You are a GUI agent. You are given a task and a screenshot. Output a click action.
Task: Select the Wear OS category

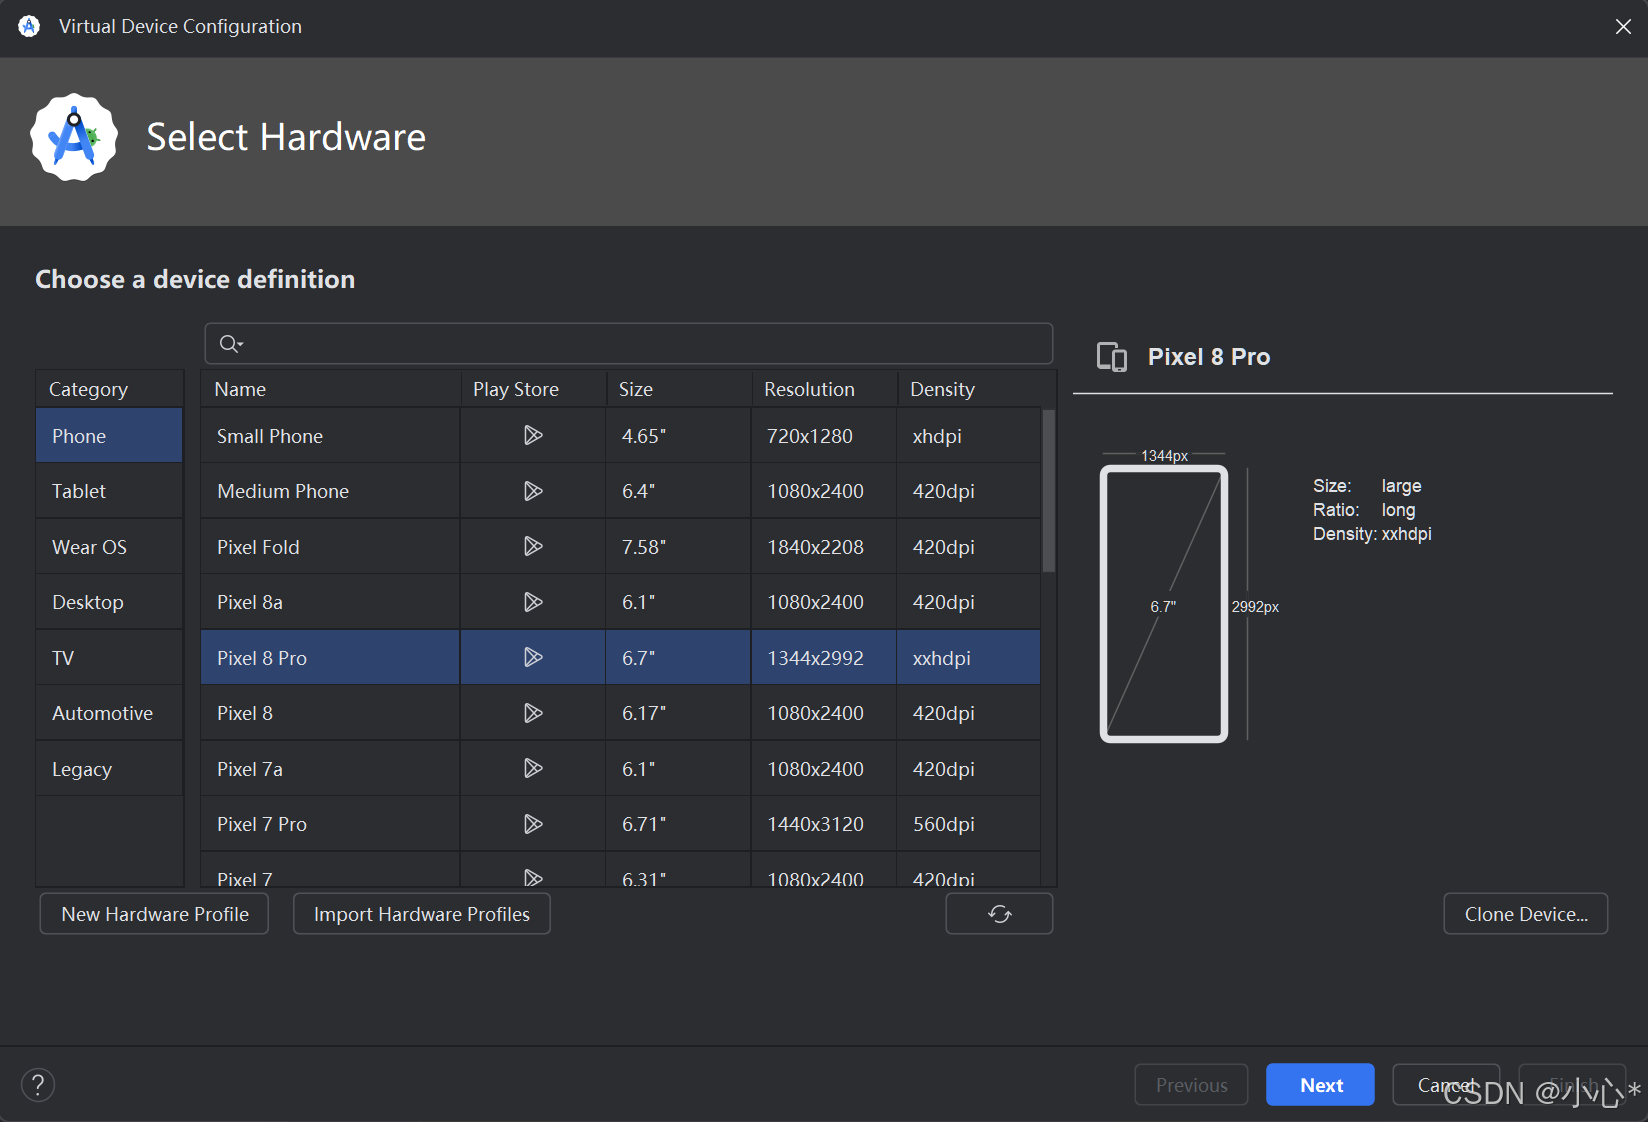point(109,547)
